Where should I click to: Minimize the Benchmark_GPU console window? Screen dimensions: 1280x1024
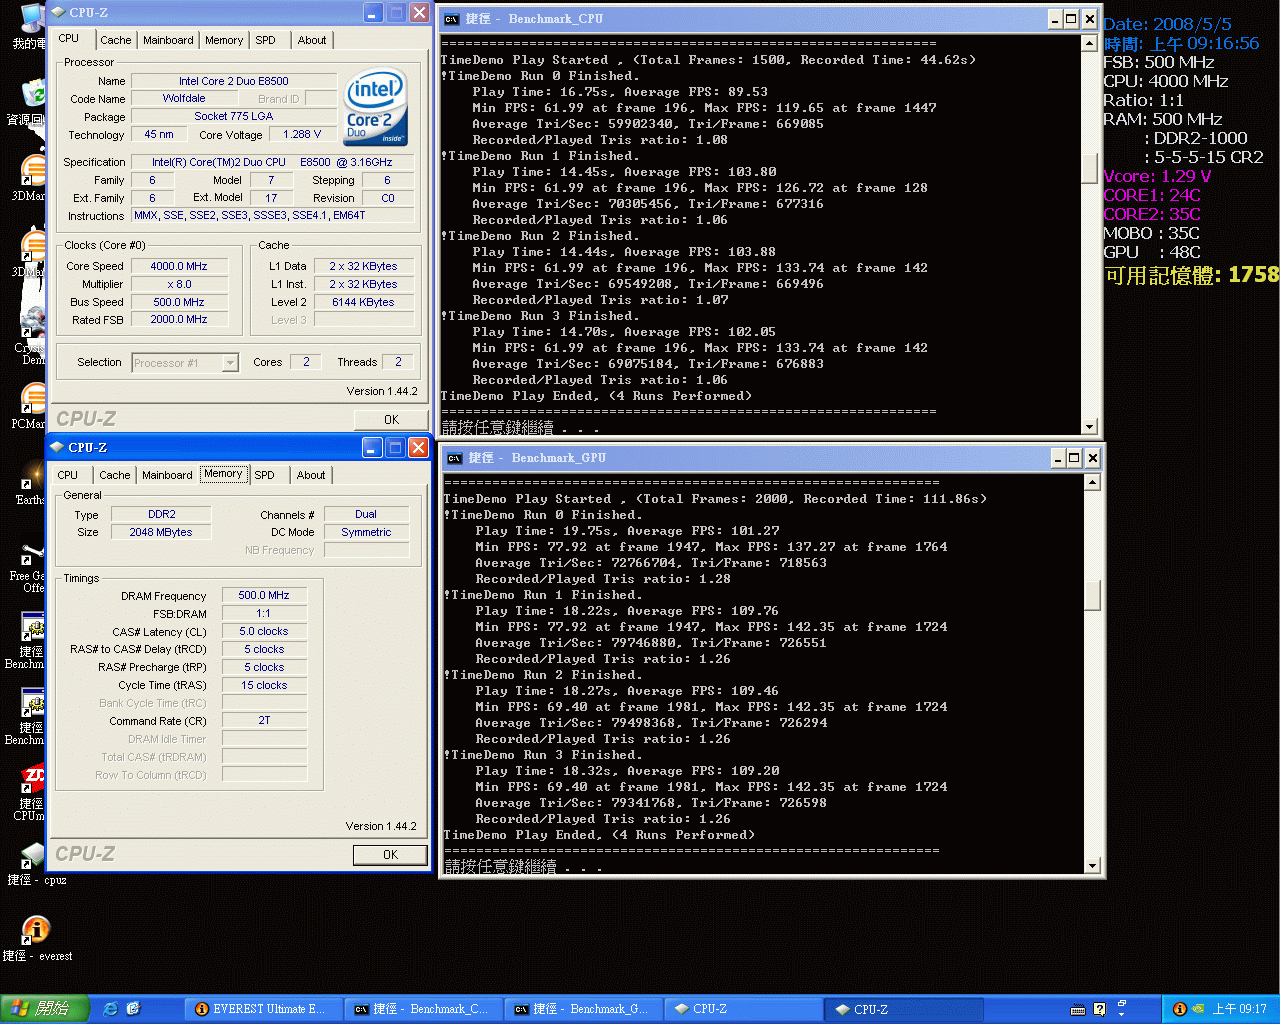pos(1057,458)
